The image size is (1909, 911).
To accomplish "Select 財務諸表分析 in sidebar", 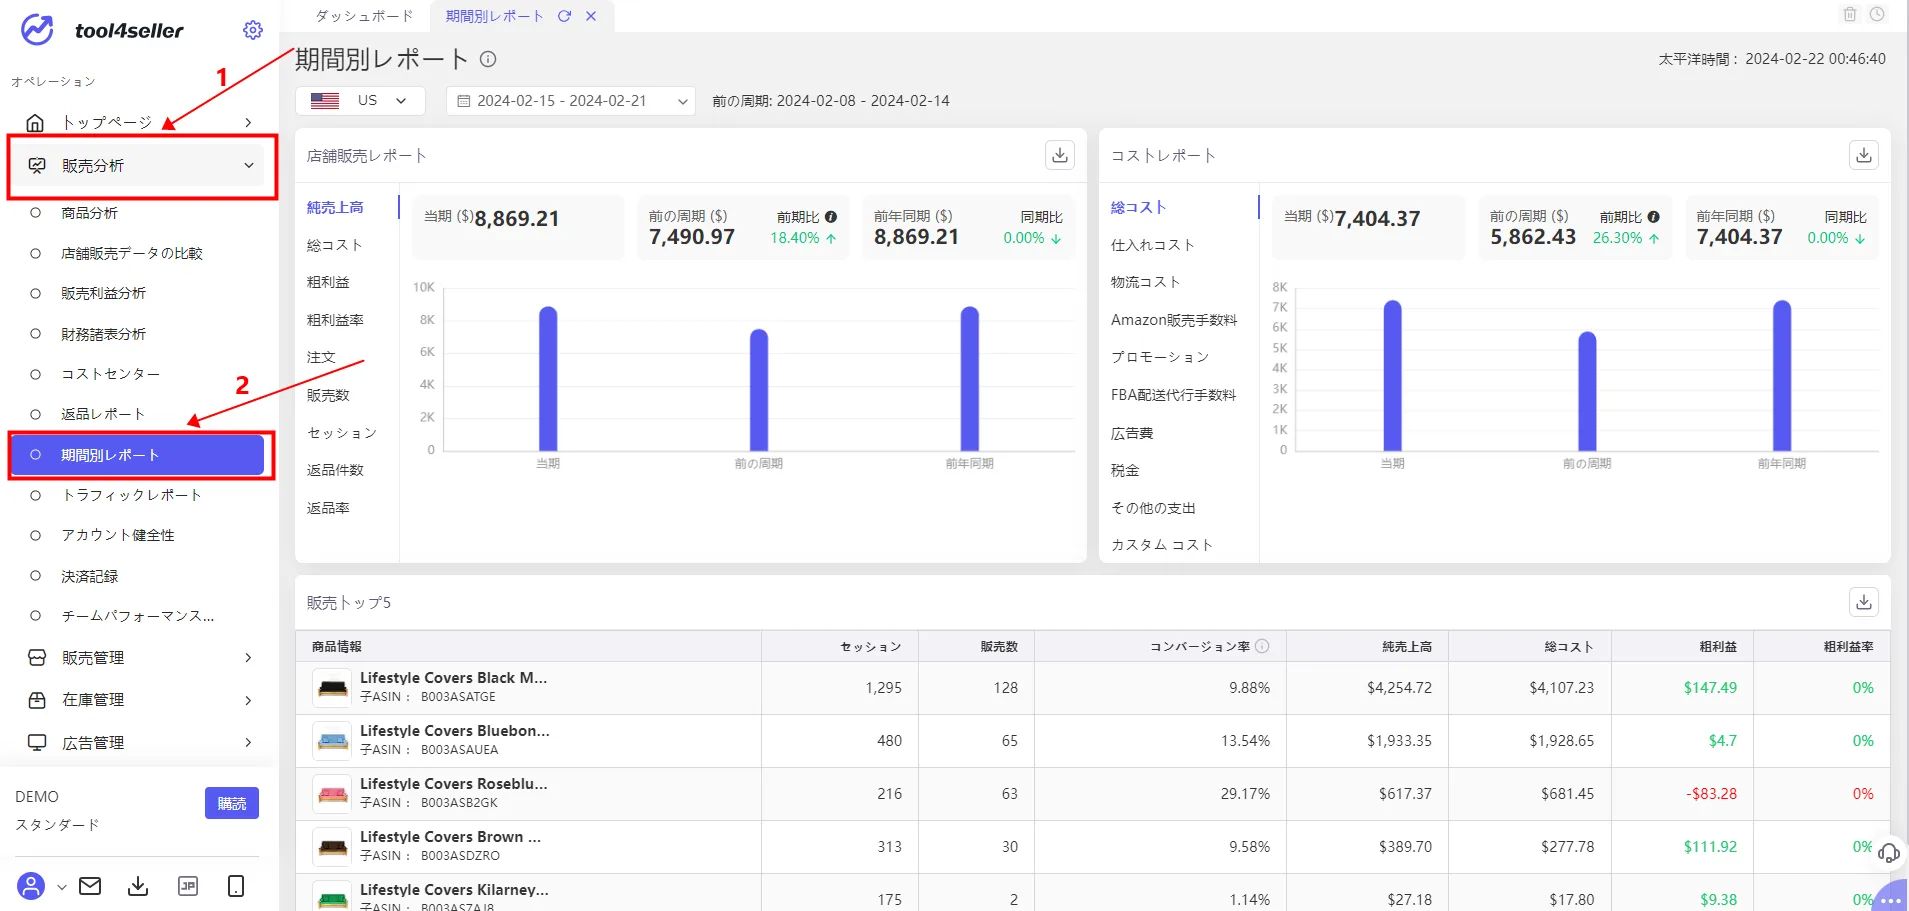I will [x=103, y=334].
